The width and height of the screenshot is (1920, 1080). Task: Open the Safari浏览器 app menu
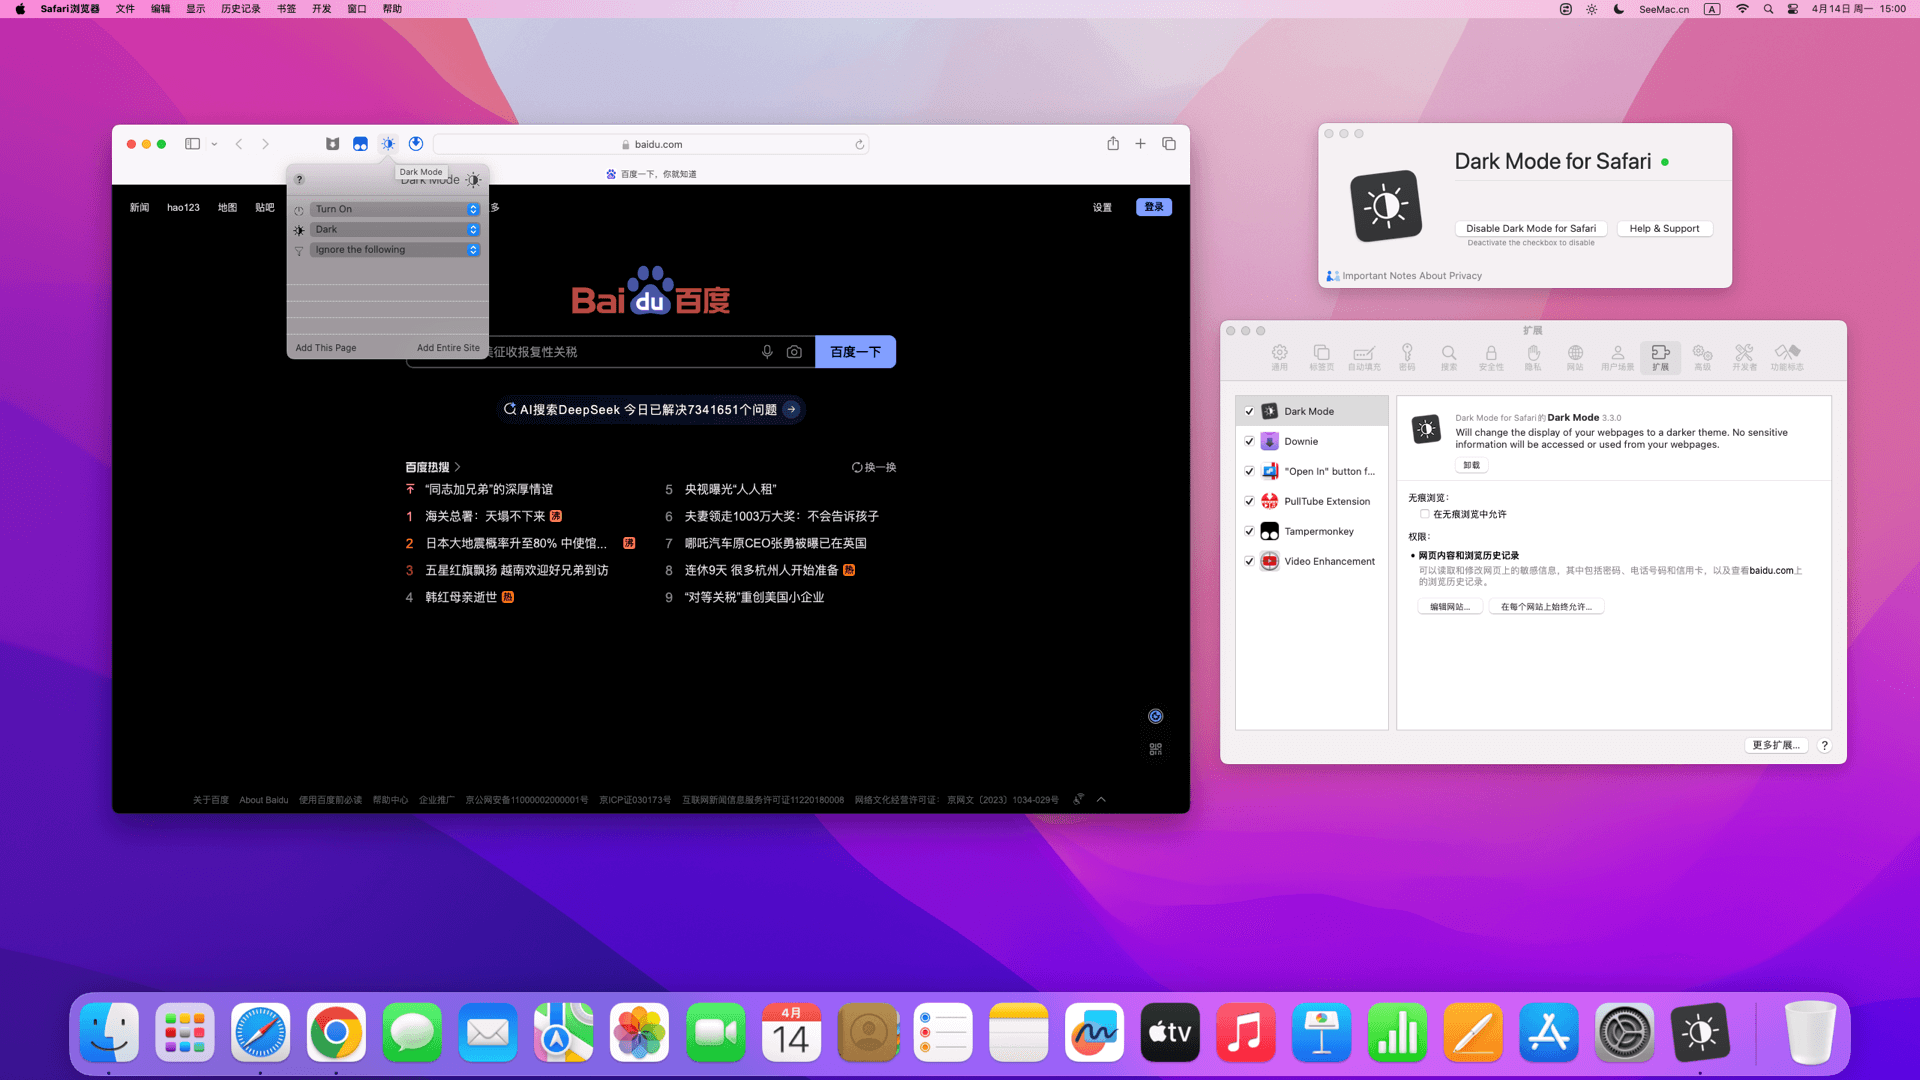coord(70,9)
